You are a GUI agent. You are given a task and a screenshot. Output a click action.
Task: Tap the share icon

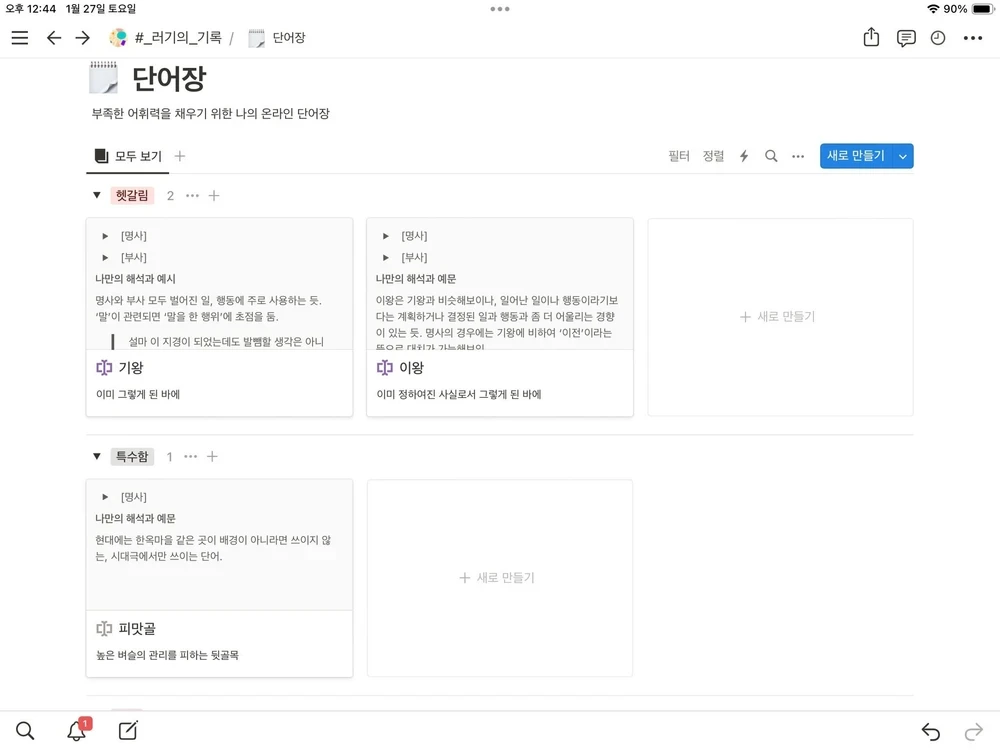coord(871,38)
